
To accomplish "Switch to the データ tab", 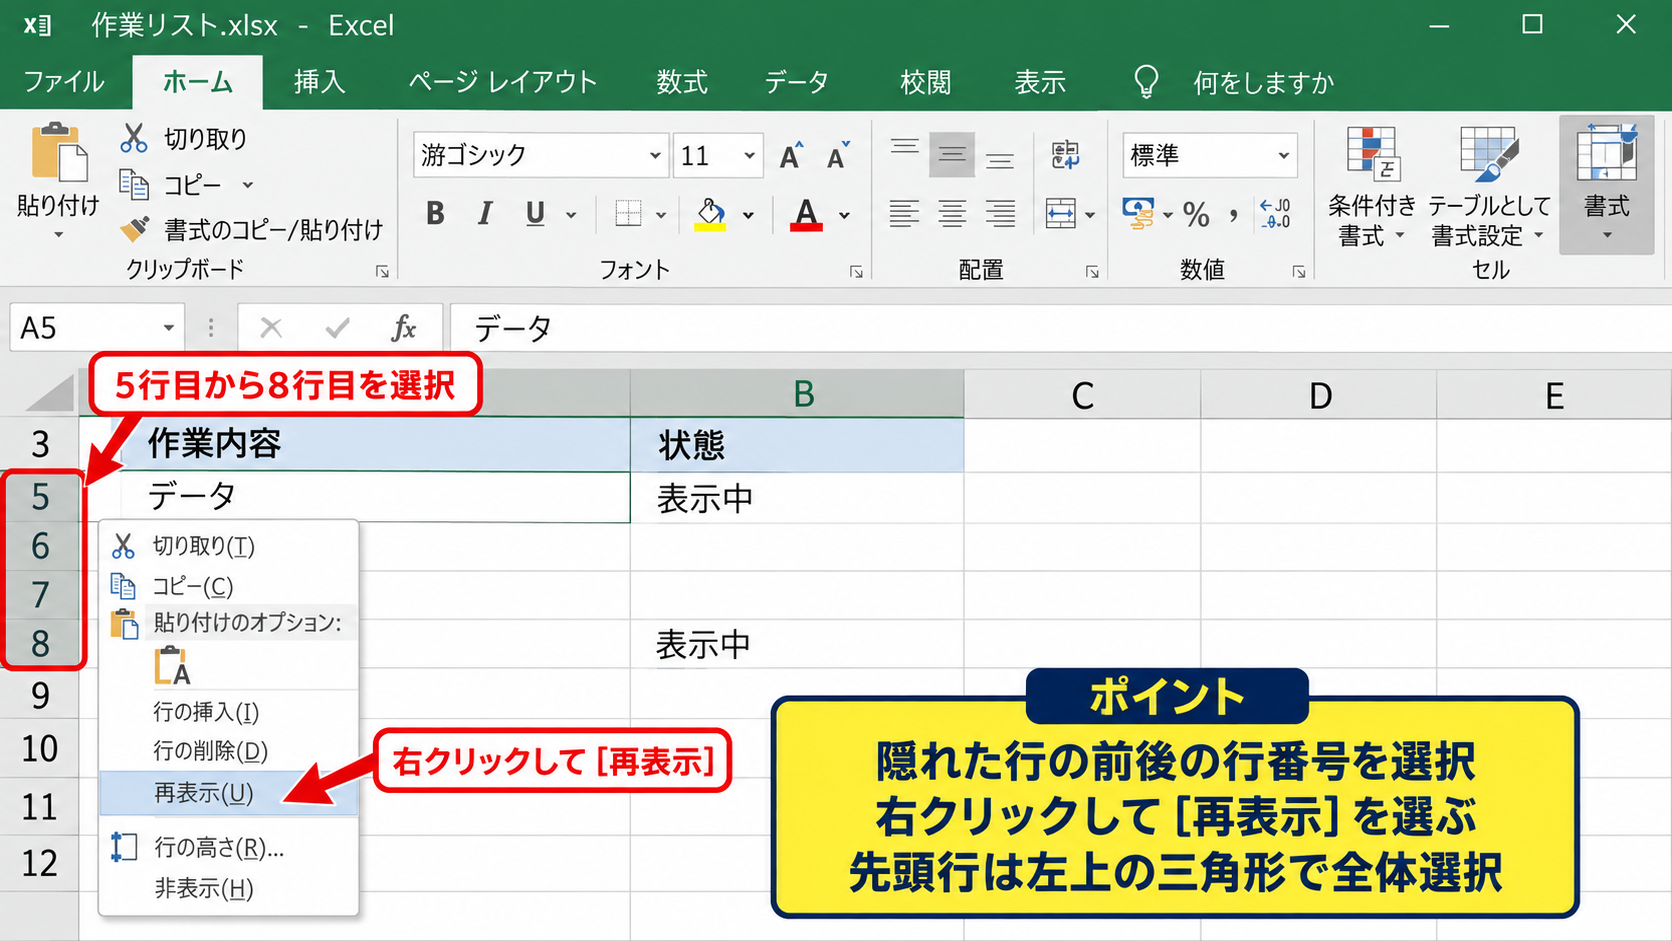I will point(797,82).
